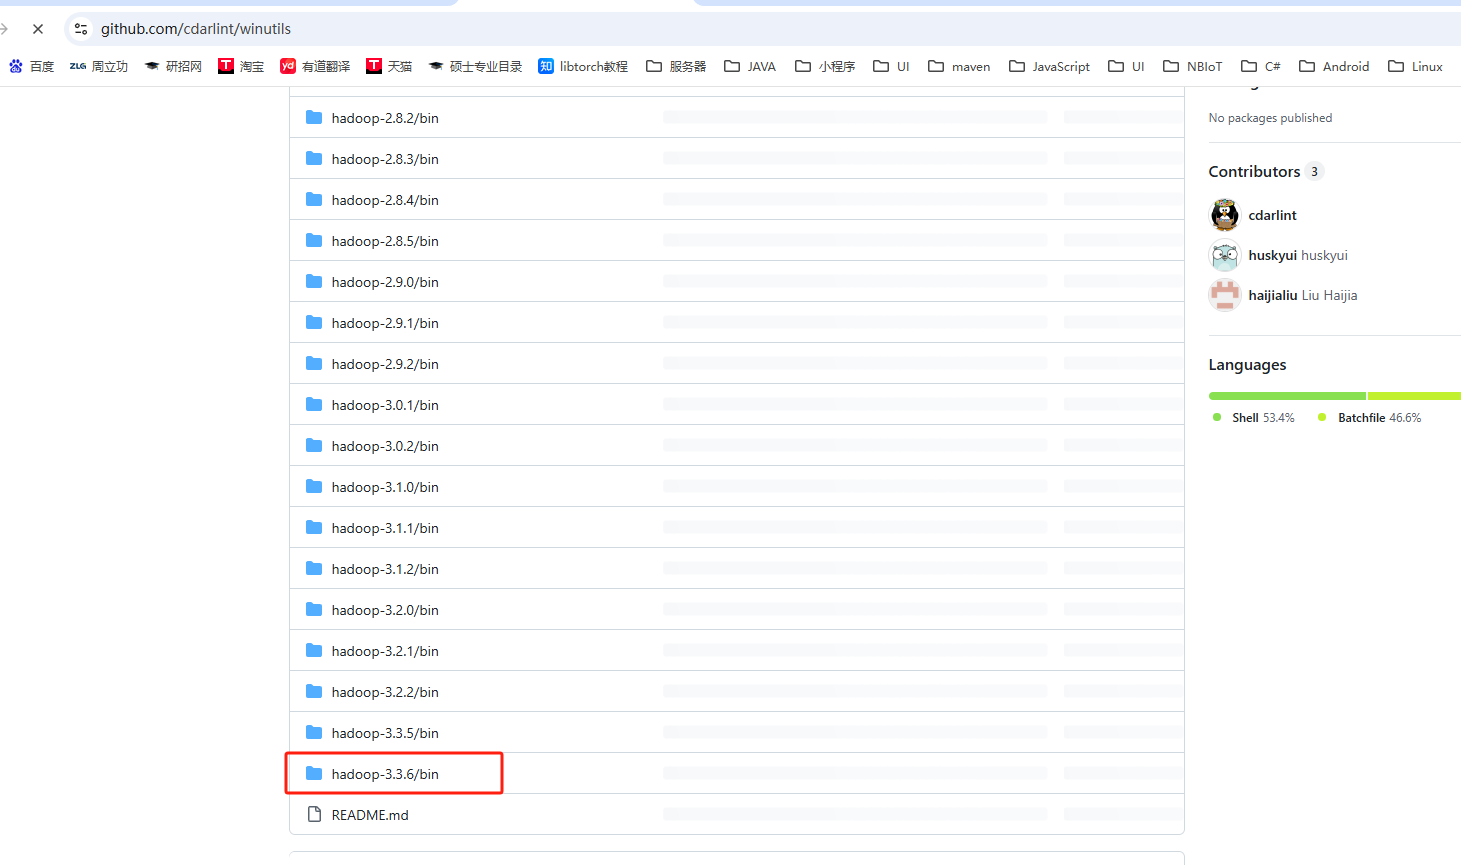Screen dimensions: 1461x865
Task: Open folder hadoop-3.2.0/bin
Action: pyautogui.click(x=385, y=610)
